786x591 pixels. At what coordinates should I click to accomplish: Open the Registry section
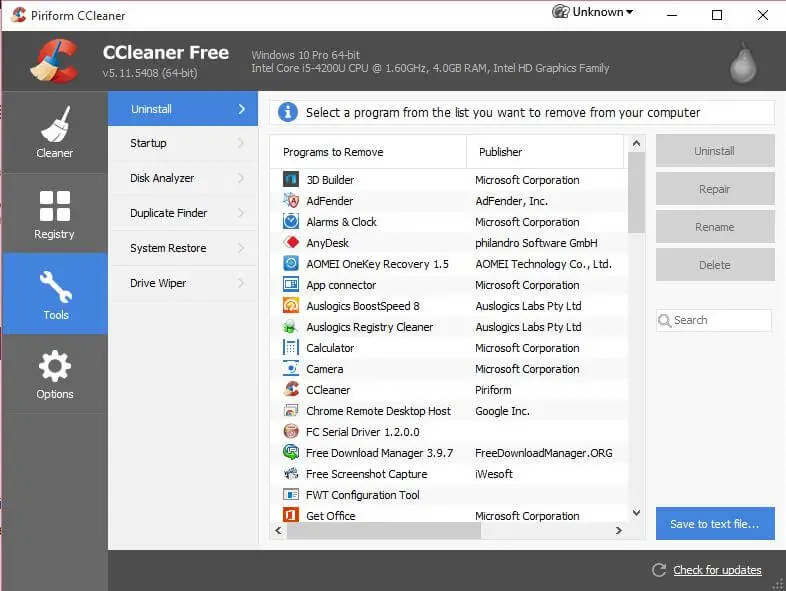(x=55, y=214)
